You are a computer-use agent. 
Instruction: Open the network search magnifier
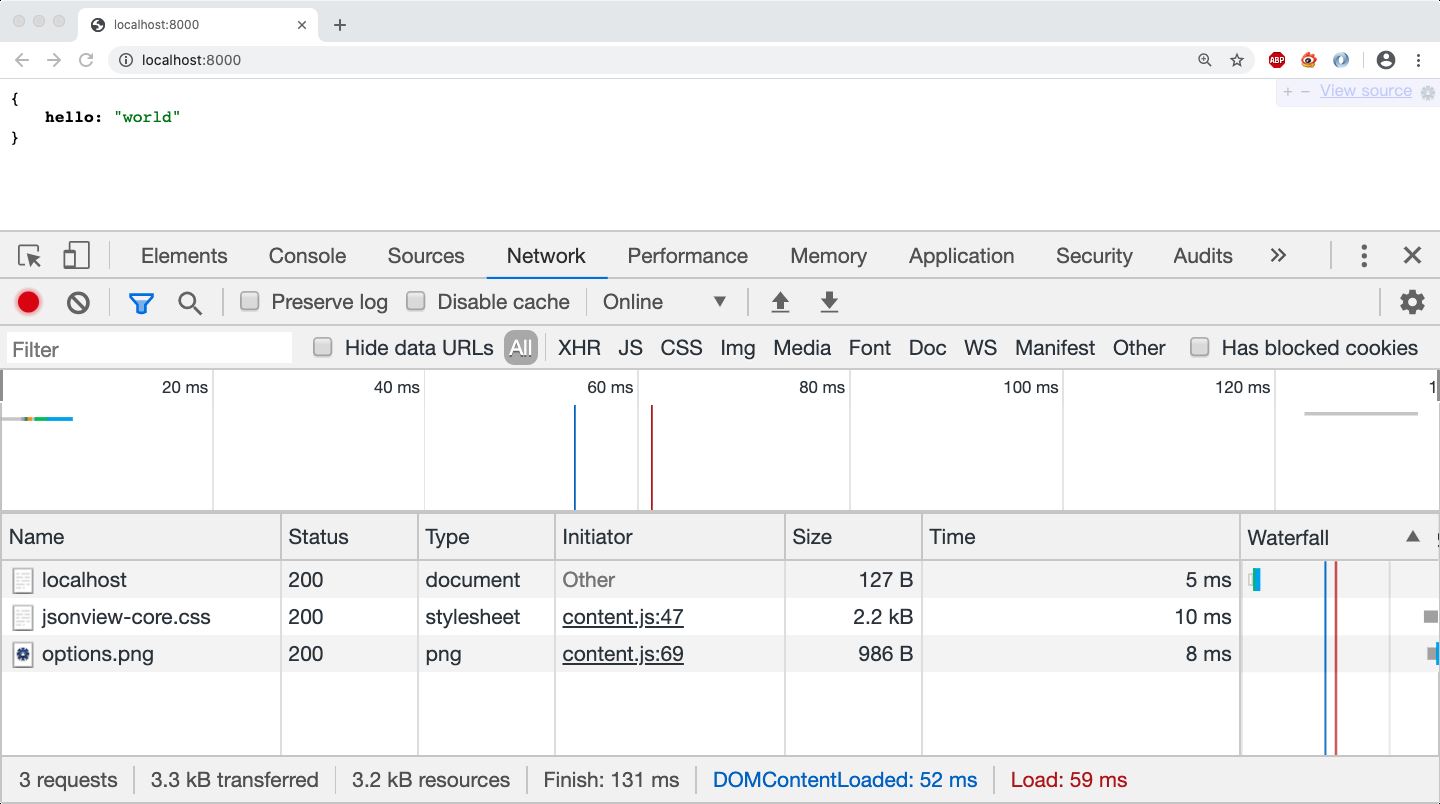pyautogui.click(x=190, y=302)
